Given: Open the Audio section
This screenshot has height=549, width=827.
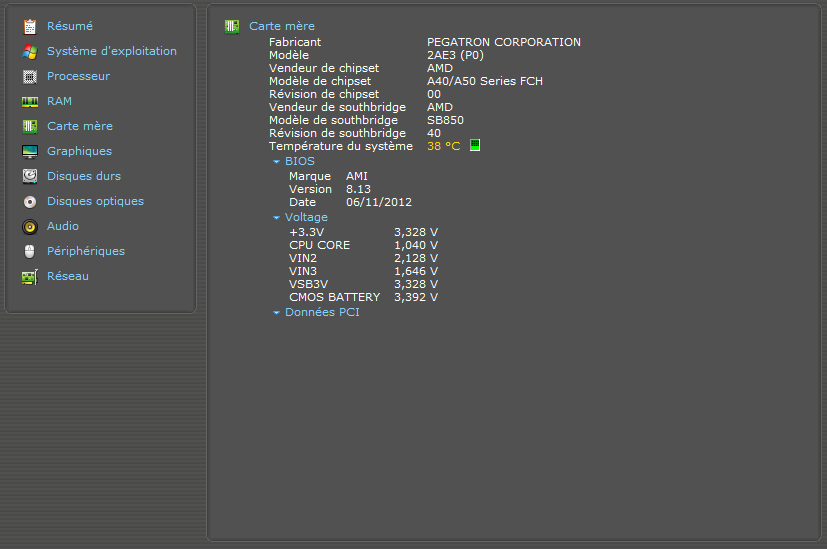Looking at the screenshot, I should [63, 226].
